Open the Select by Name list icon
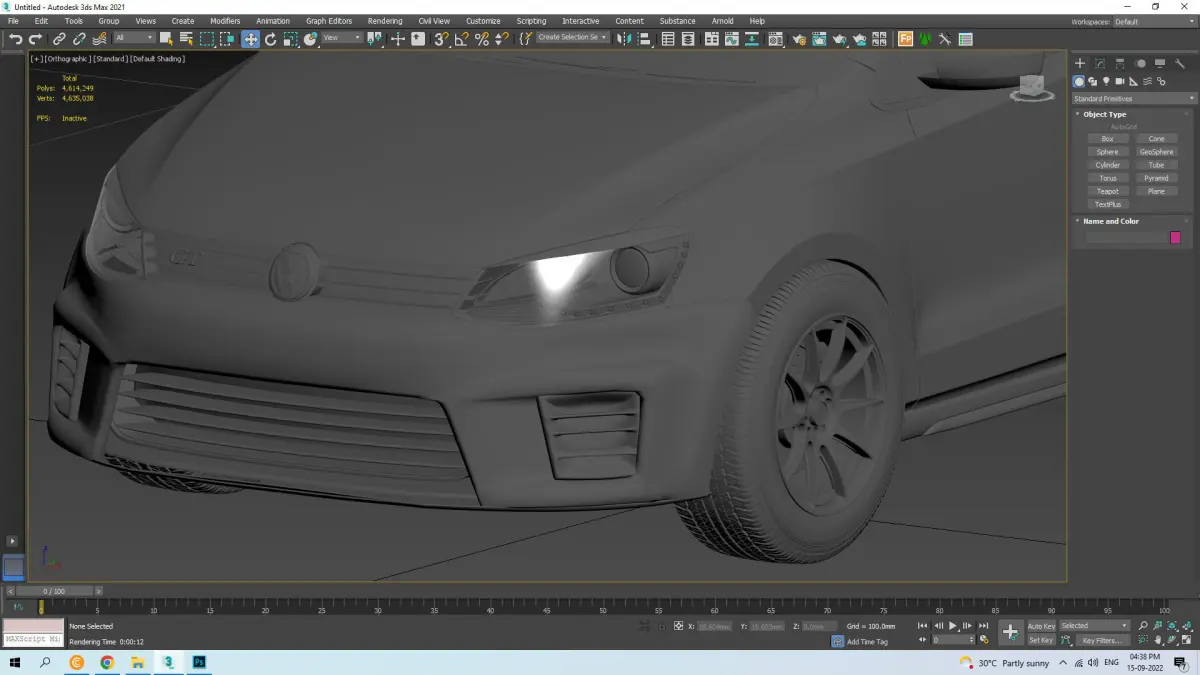This screenshot has height=675, width=1200. 186,39
